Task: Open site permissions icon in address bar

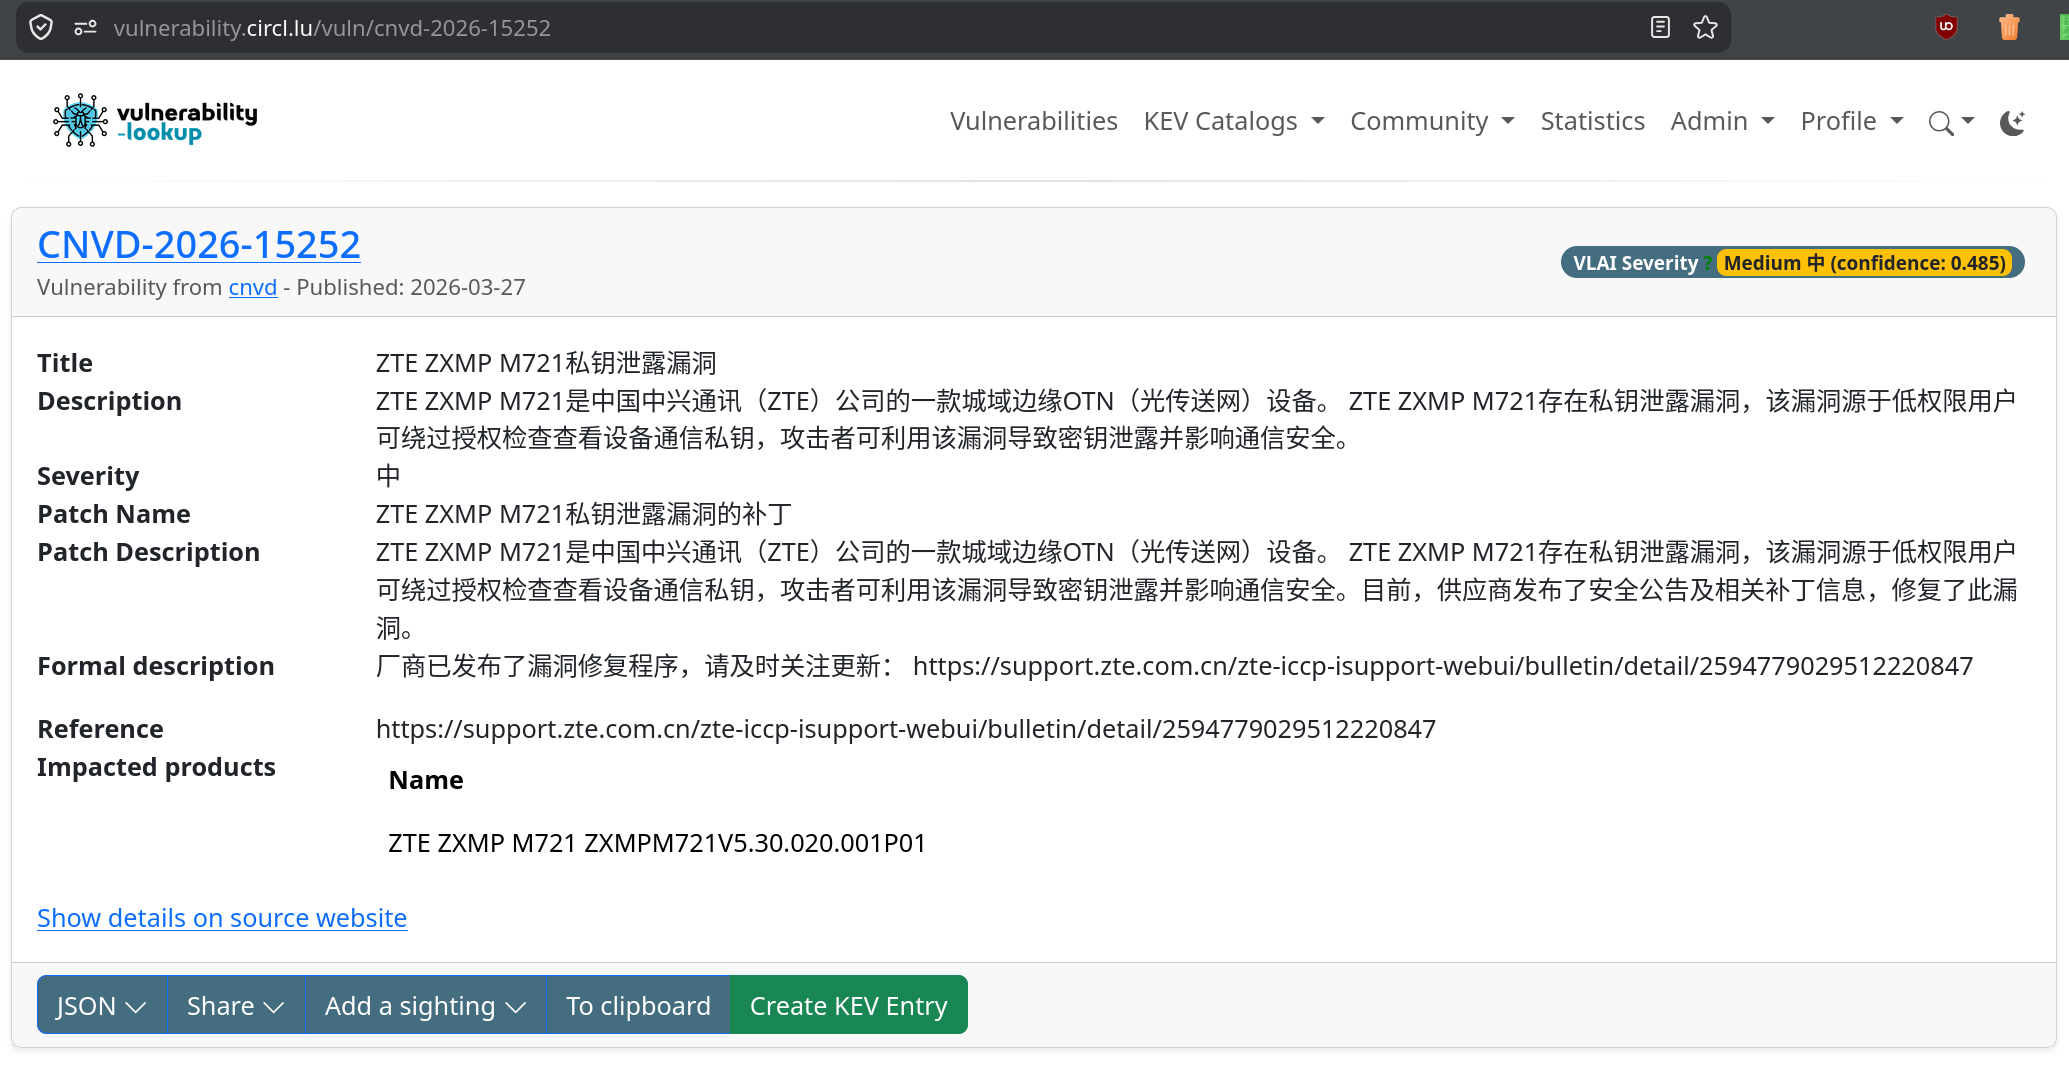Action: pos(85,27)
